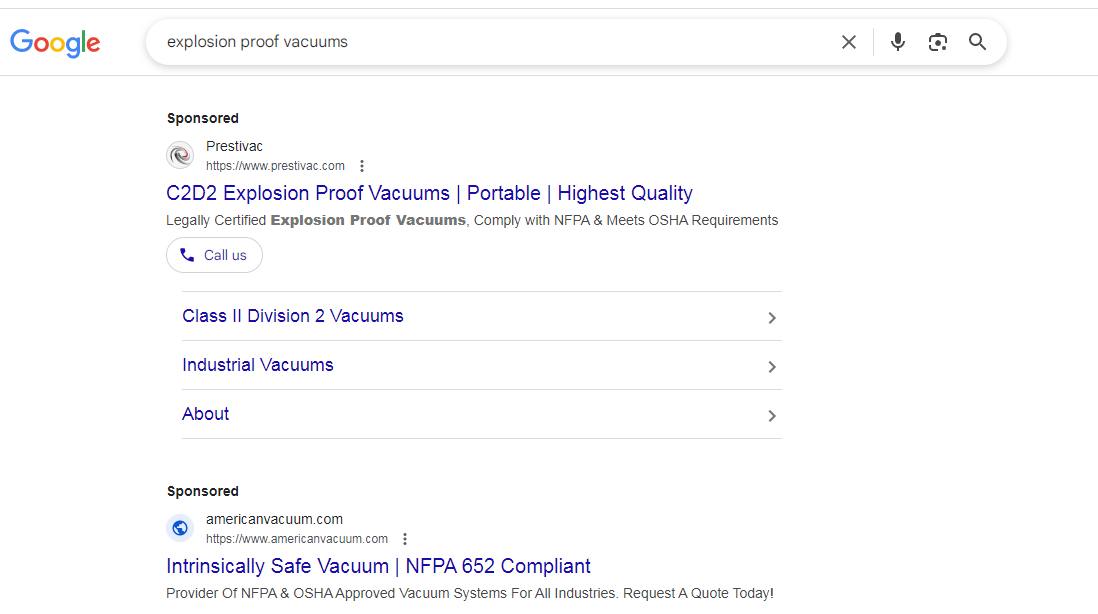Open Intrinsically Safe Vacuum ad headline

378,566
